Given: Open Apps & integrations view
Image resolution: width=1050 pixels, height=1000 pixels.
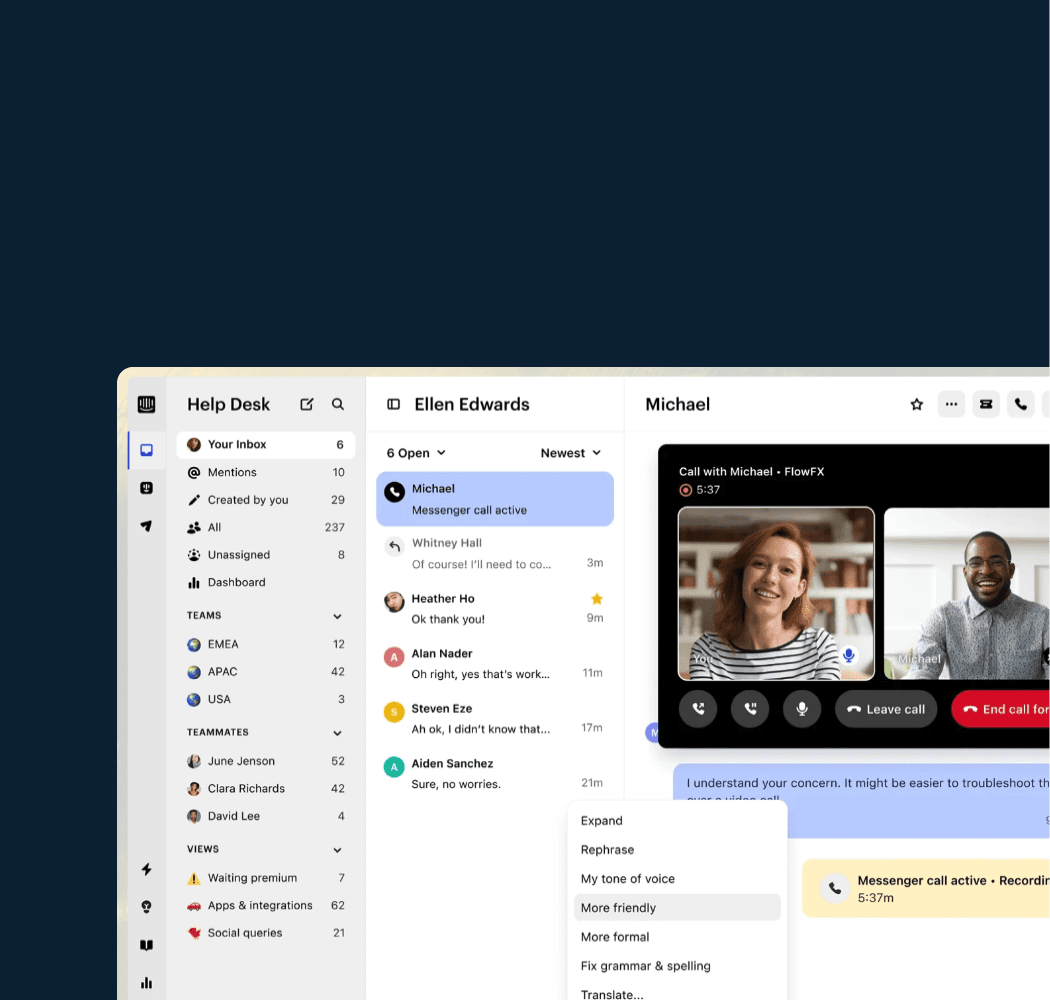Looking at the screenshot, I should [x=265, y=905].
